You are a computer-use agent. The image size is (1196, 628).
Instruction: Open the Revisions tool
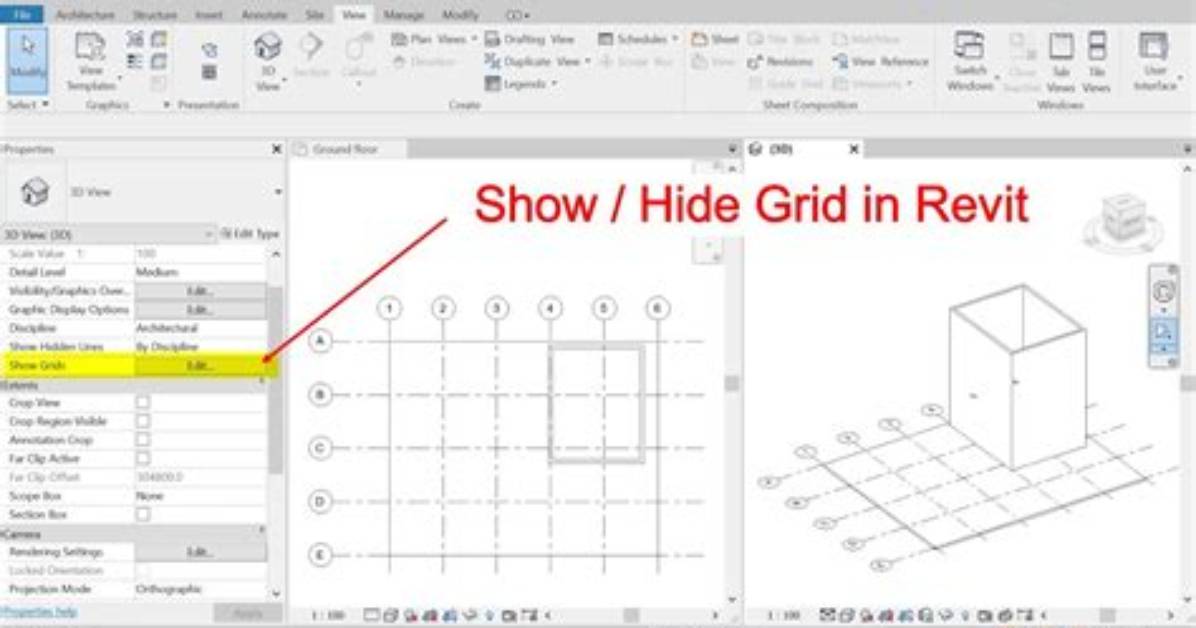pos(780,62)
